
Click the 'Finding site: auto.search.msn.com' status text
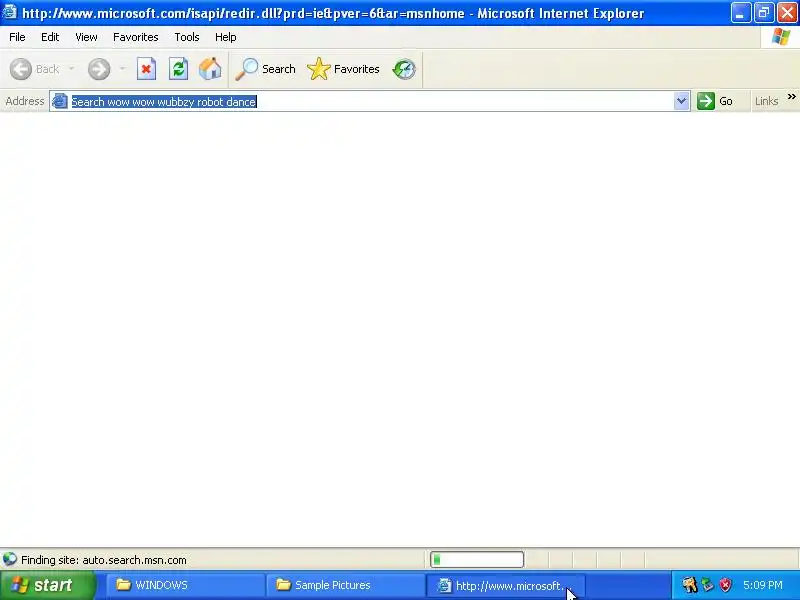point(104,560)
